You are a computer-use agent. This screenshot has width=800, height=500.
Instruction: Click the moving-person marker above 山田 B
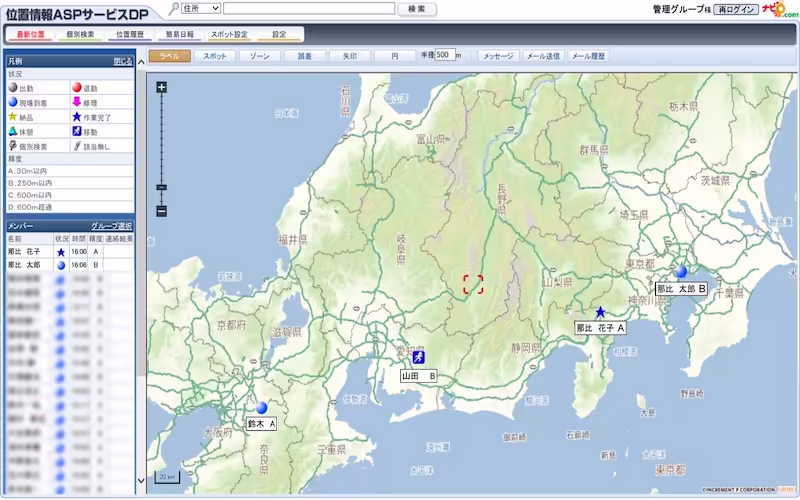416,357
